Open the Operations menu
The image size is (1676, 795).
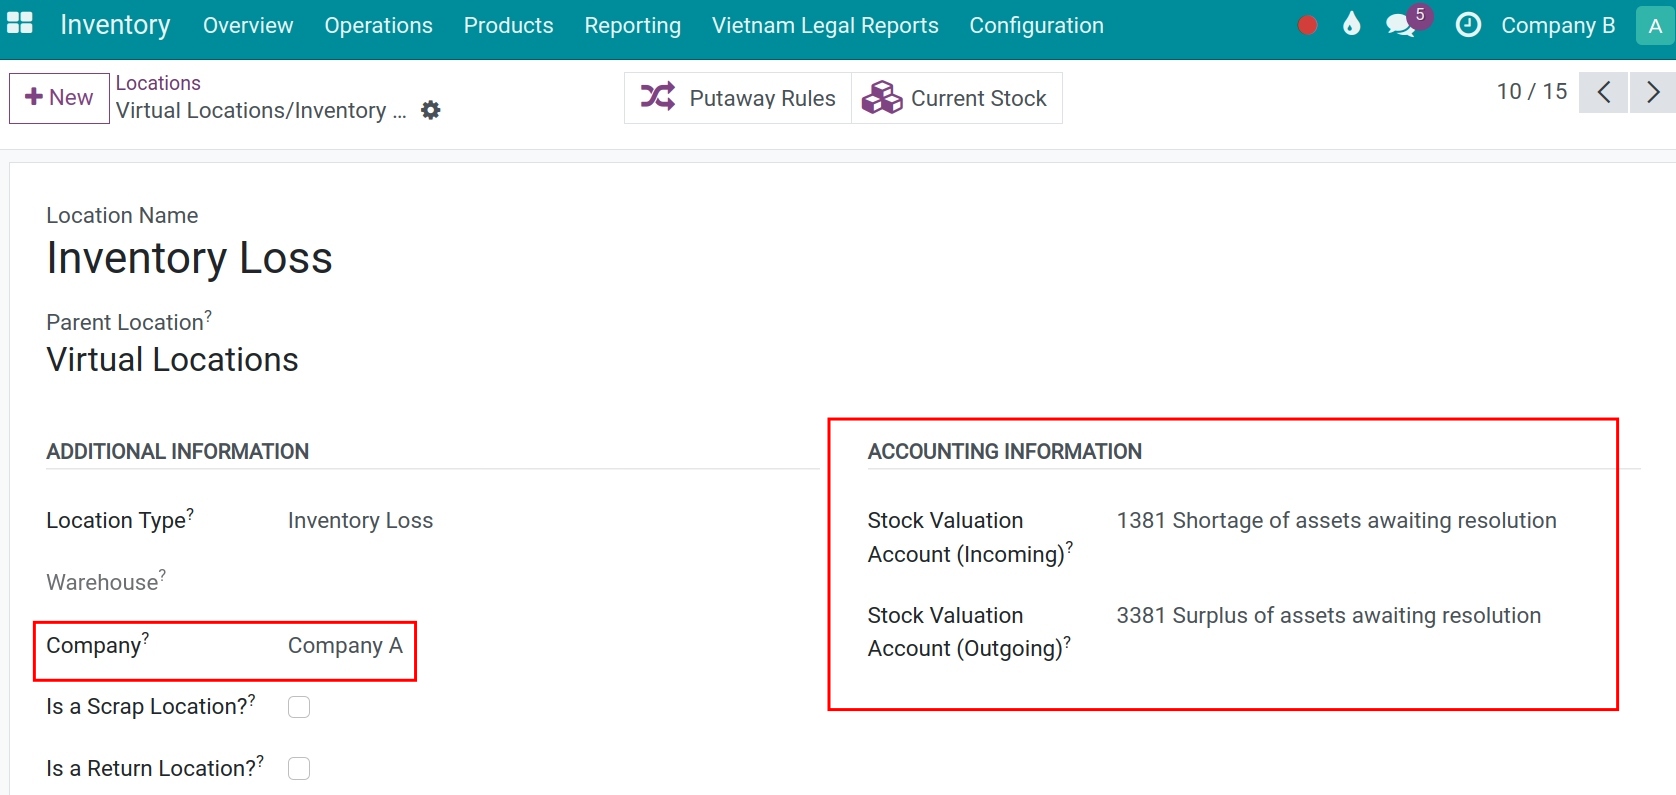(x=378, y=26)
